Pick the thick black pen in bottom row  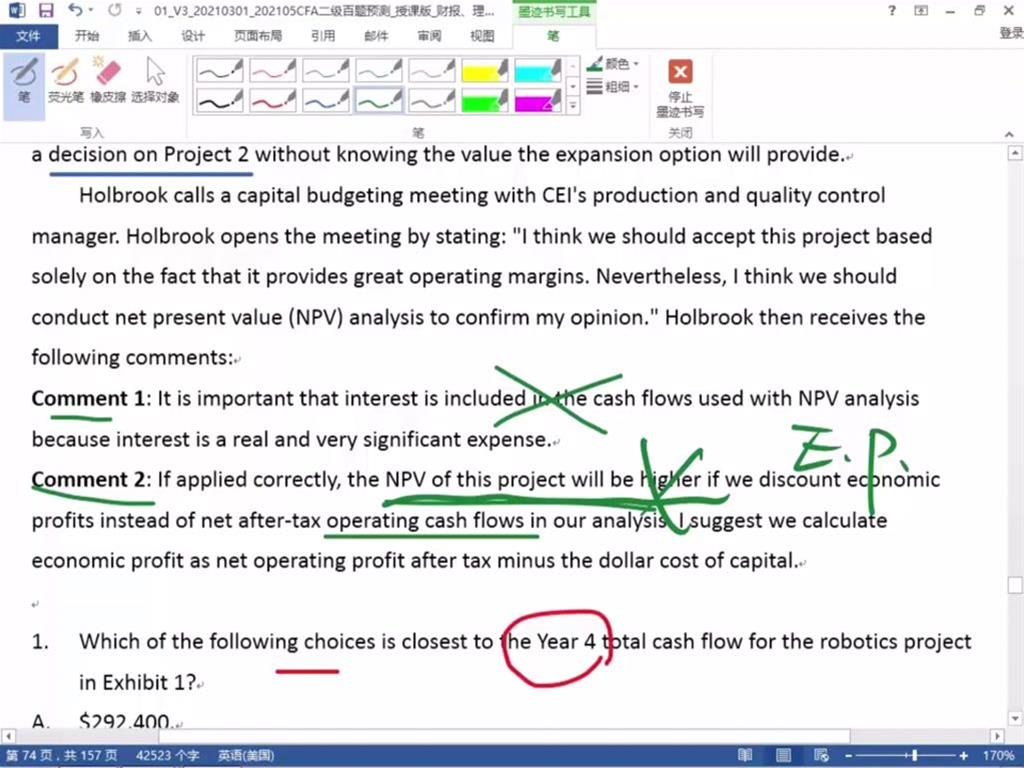[220, 101]
